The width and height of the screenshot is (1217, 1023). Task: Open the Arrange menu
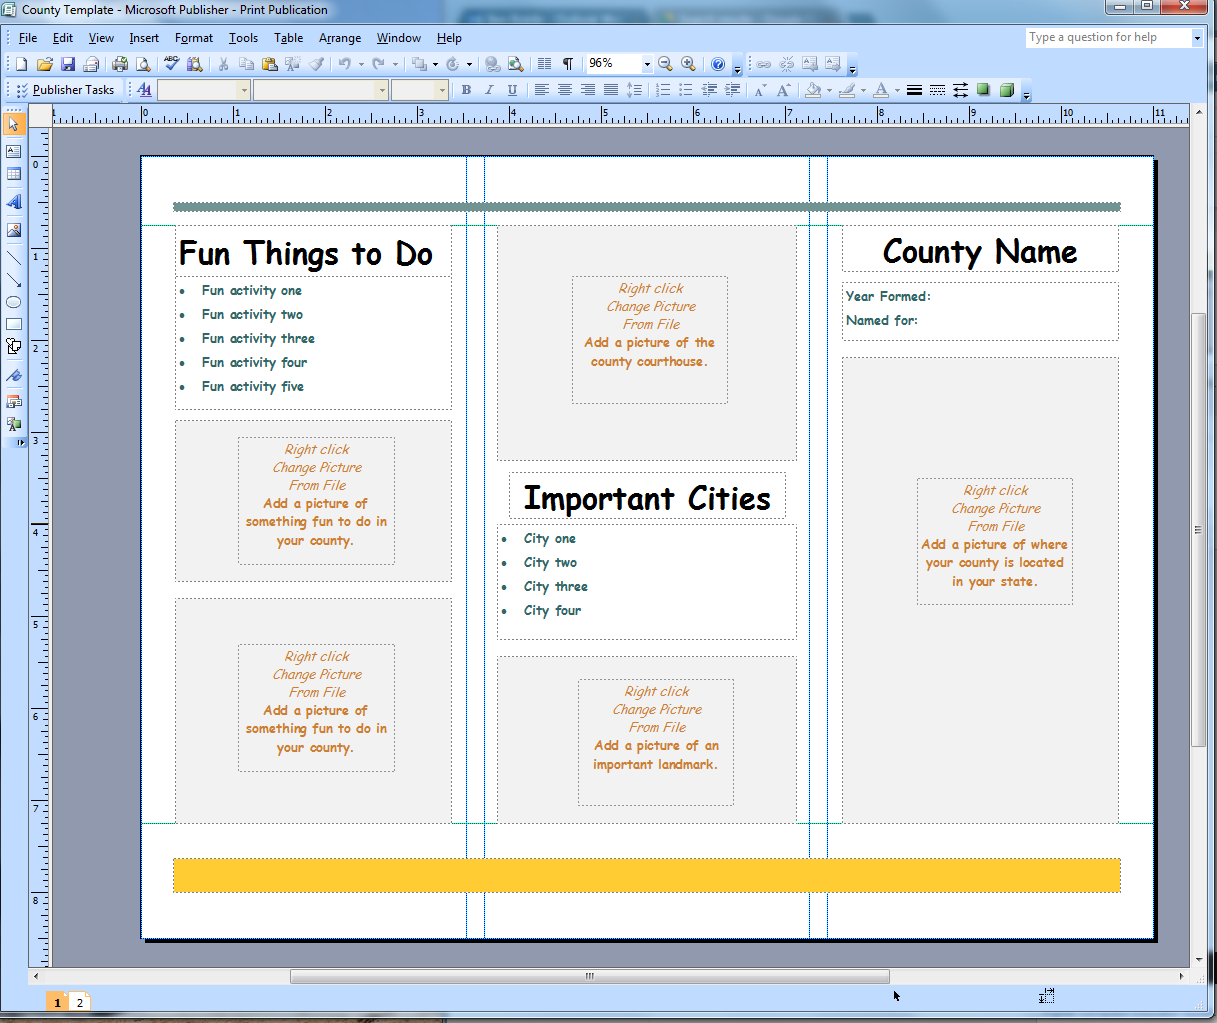[340, 38]
